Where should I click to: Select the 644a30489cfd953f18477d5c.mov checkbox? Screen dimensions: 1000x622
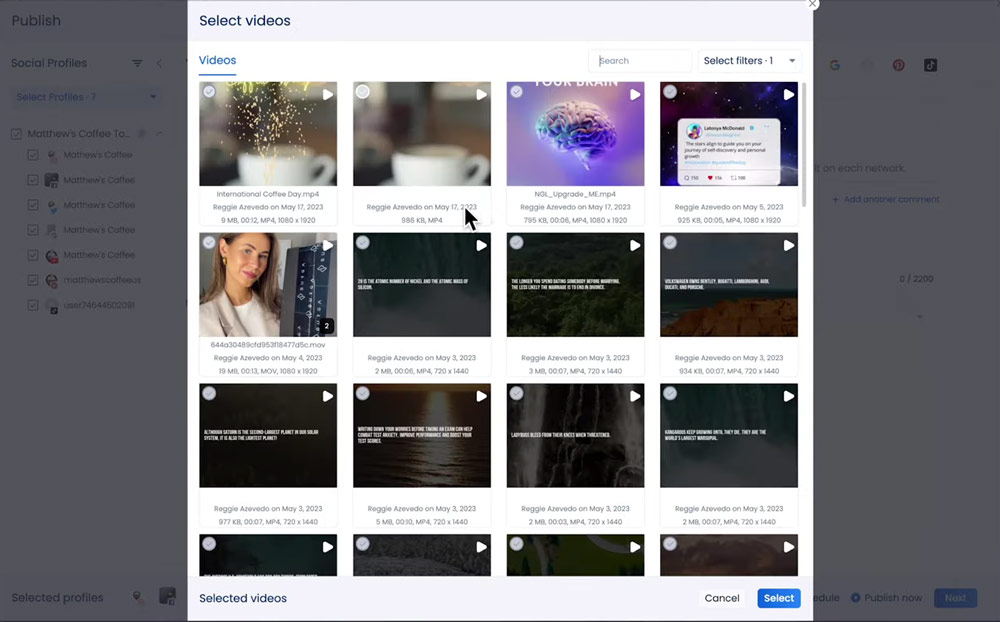209,242
